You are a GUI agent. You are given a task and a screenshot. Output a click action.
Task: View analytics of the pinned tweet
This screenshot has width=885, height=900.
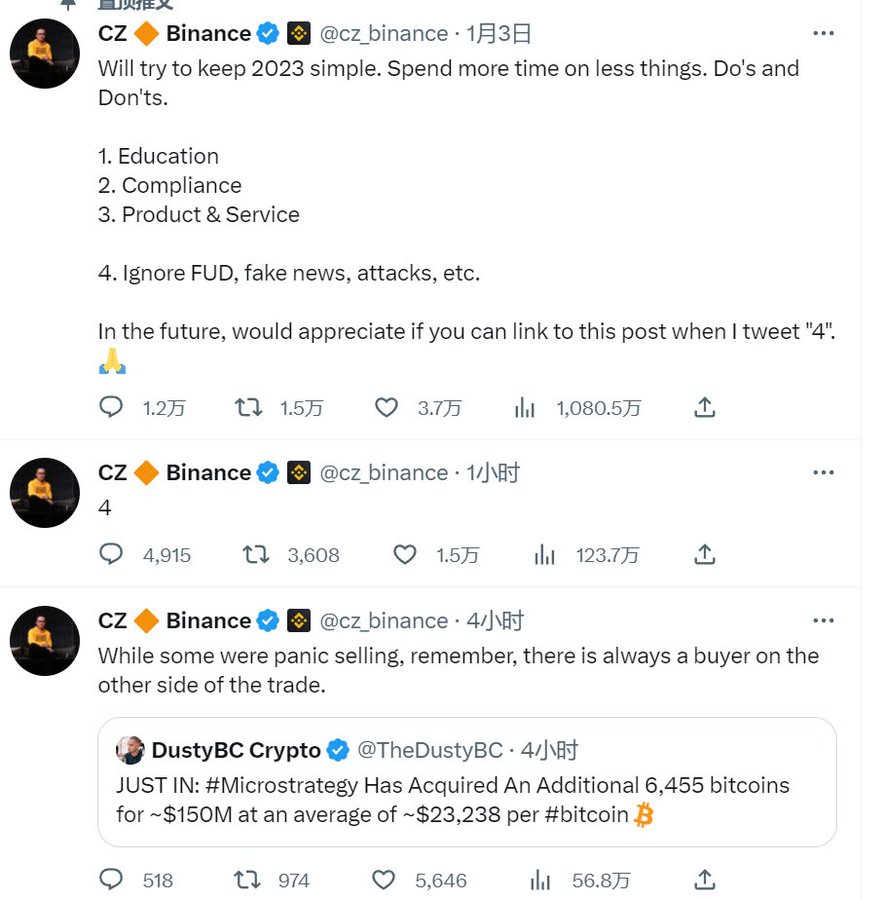pyautogui.click(x=524, y=407)
